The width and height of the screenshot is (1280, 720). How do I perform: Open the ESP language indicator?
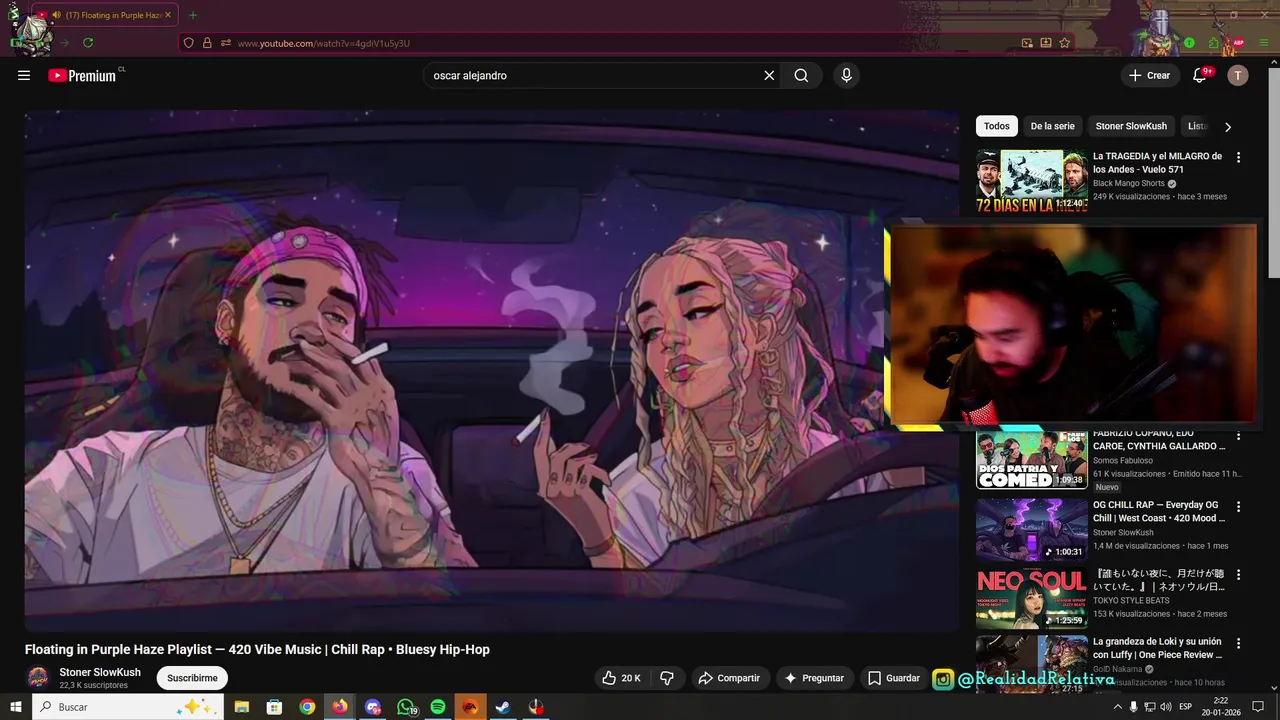[1186, 707]
